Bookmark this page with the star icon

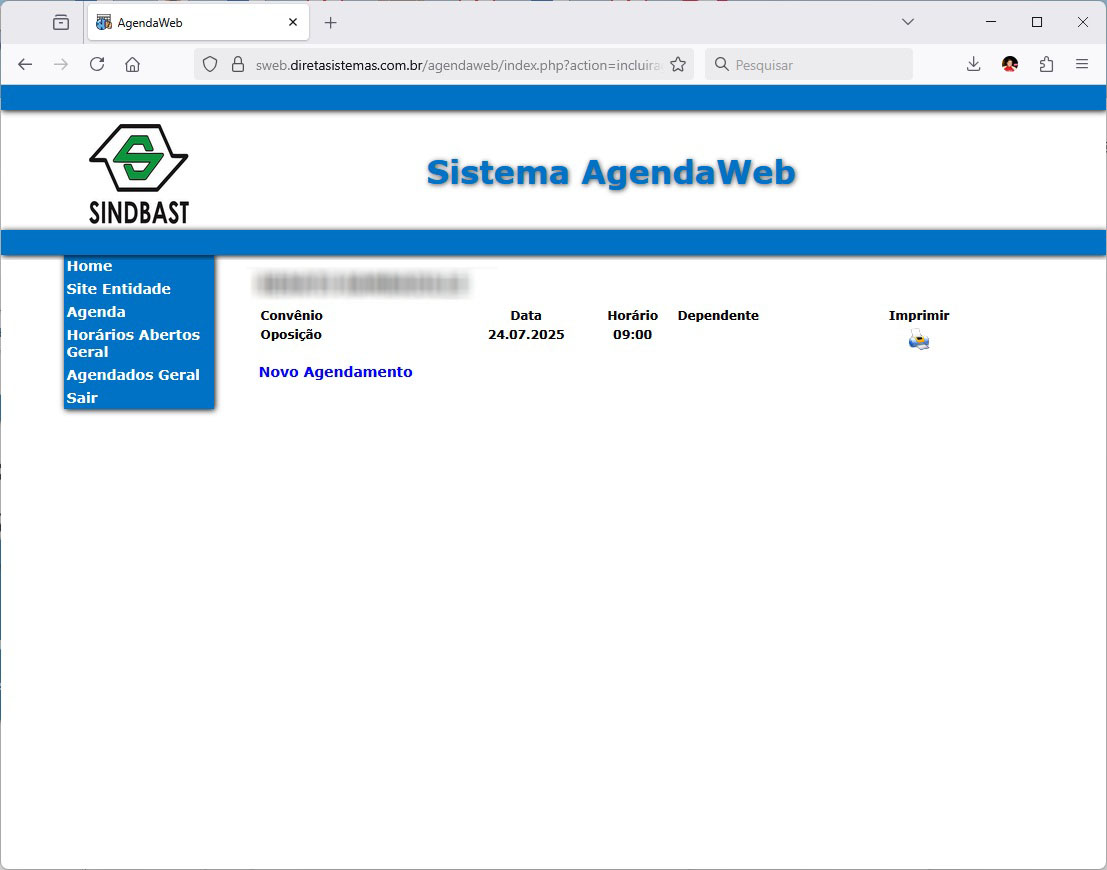(678, 64)
